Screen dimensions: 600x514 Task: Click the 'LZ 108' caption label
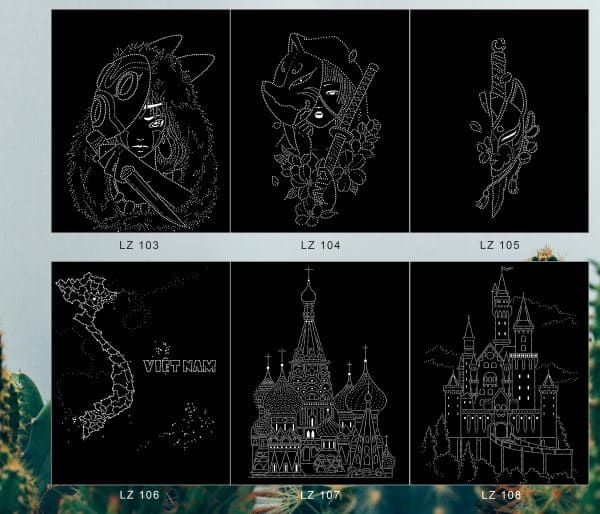tap(500, 495)
